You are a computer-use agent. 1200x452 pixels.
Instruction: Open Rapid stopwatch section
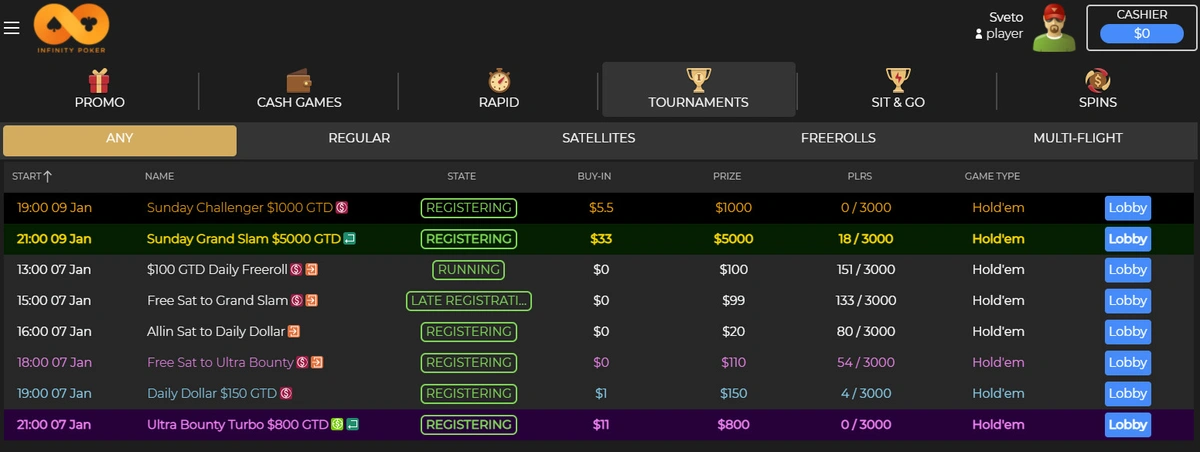[499, 89]
